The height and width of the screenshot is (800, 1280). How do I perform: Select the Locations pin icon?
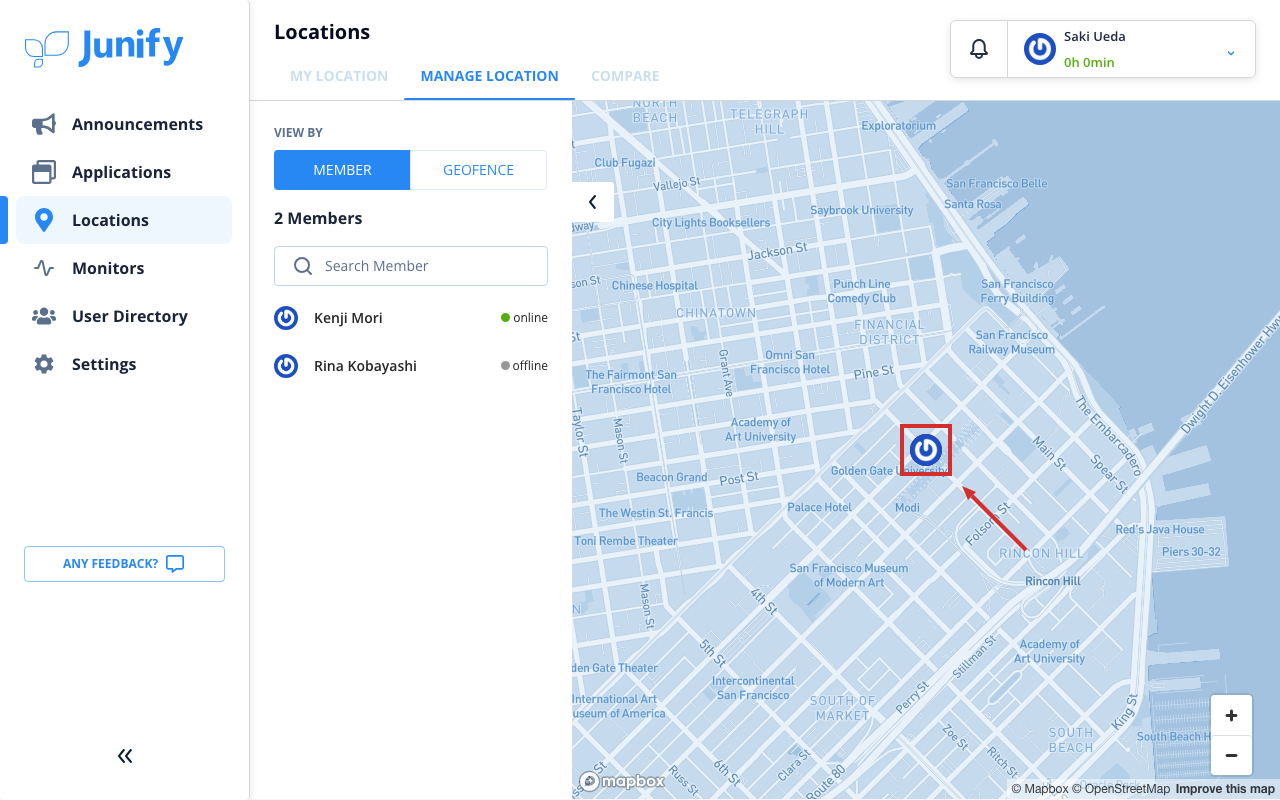(44, 220)
